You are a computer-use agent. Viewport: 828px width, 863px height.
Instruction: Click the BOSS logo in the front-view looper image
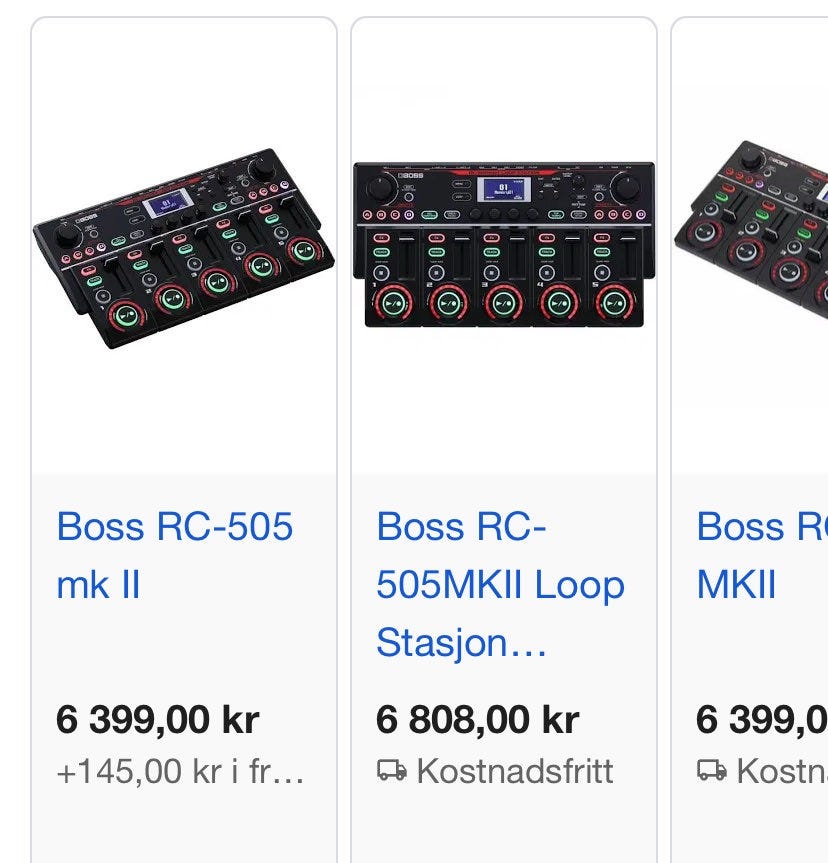coord(410,175)
